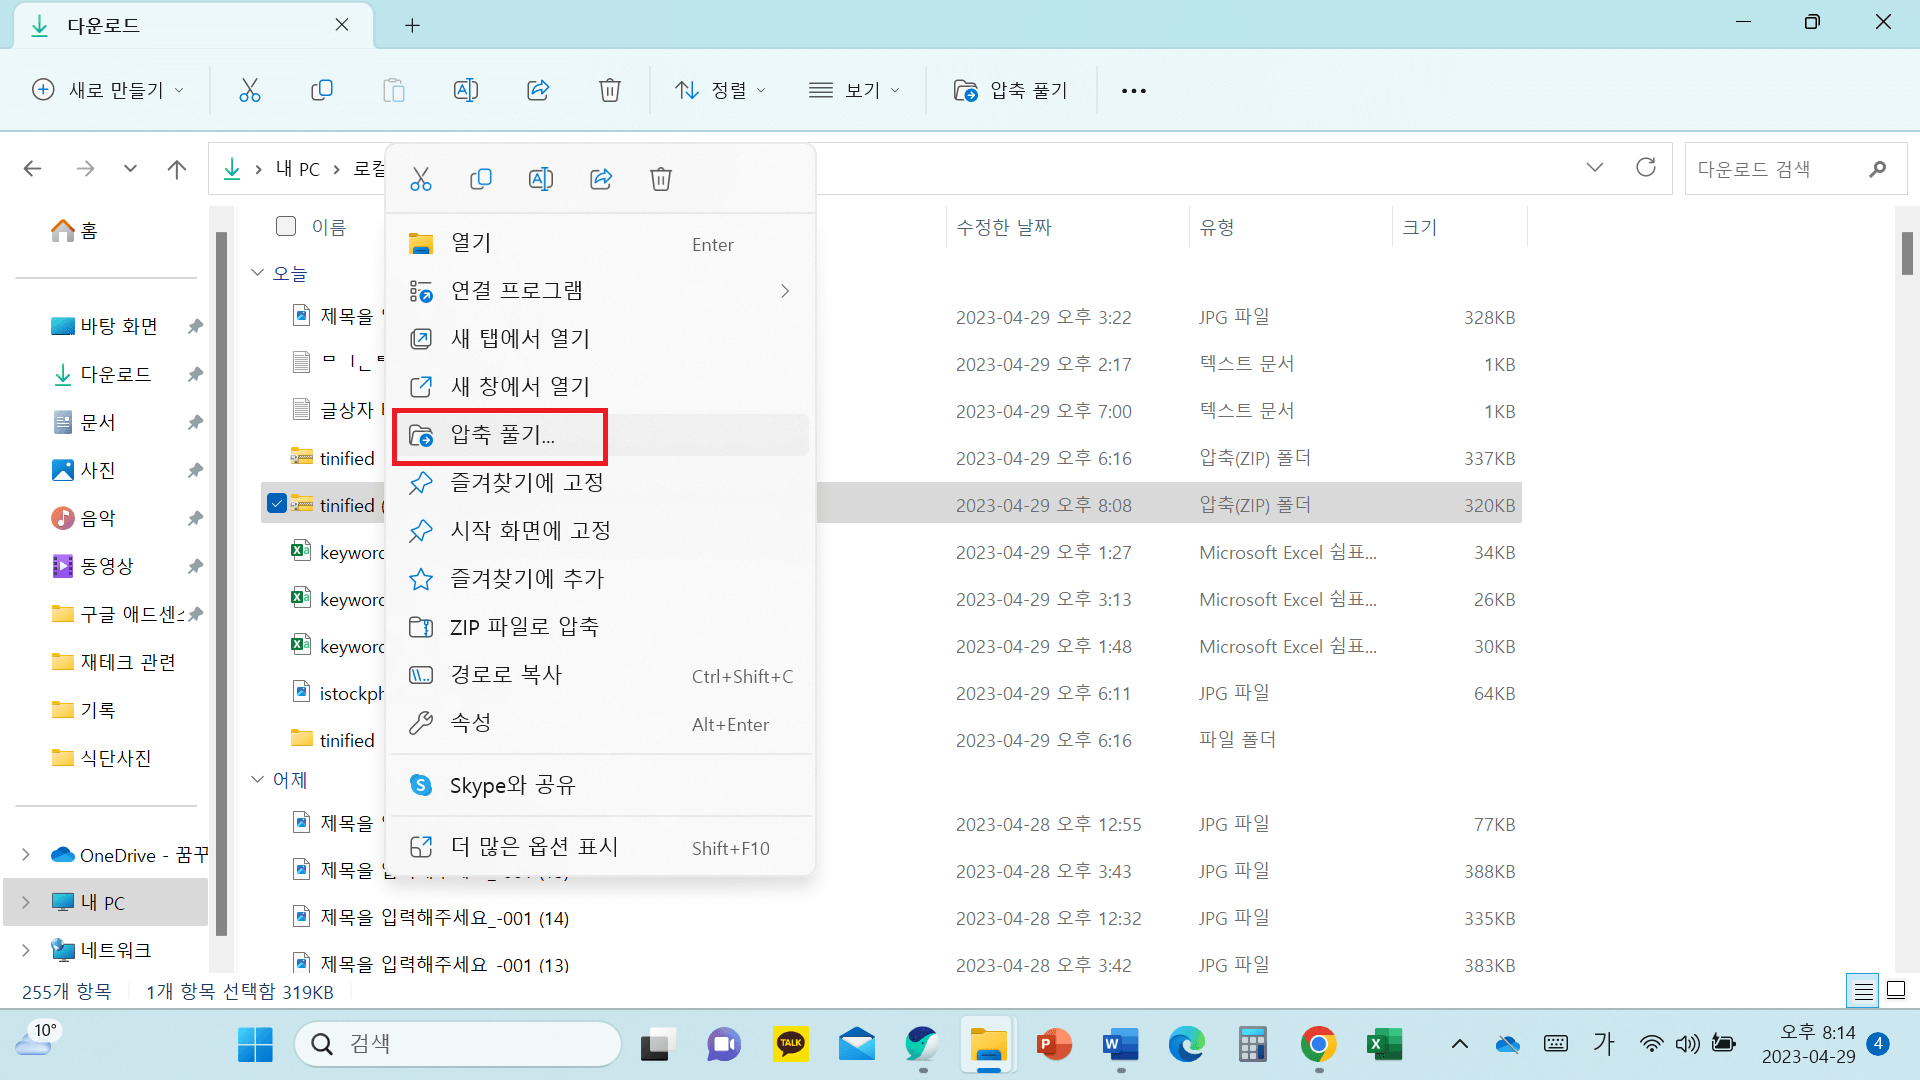Collapse the 어제 group
Viewport: 1920px width, 1080px height.
coord(257,779)
